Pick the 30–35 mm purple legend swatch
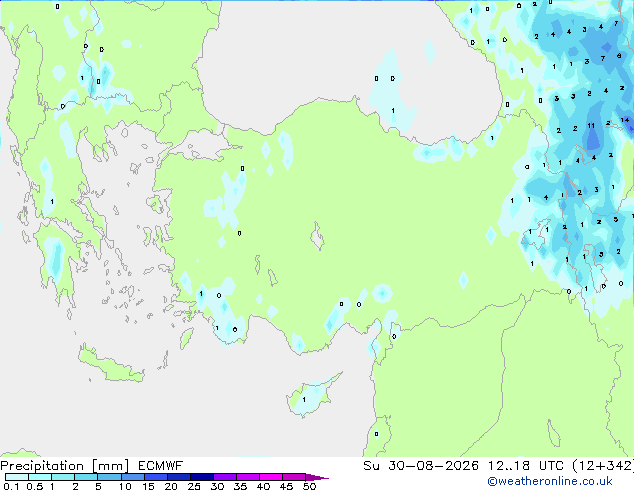Viewport: 634px width, 490px height. pos(225,477)
